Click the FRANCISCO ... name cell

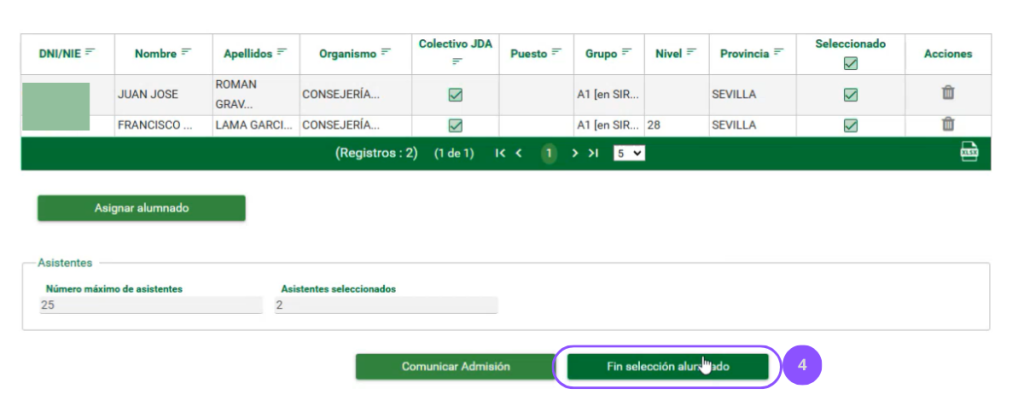[x=163, y=125]
